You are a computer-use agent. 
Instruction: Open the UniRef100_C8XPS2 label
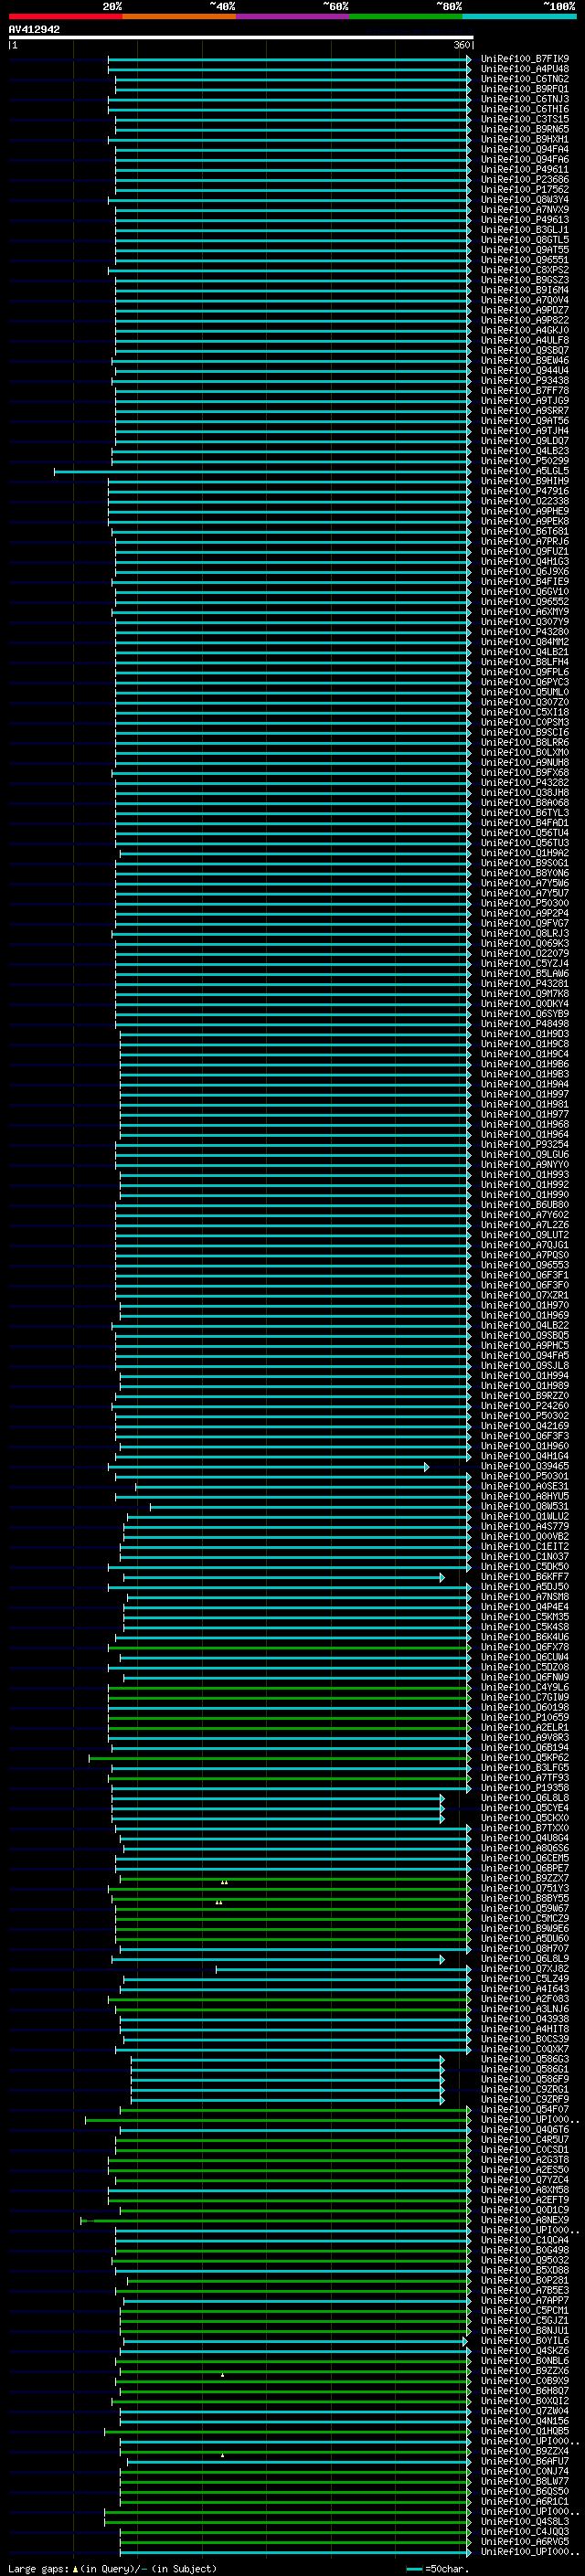524,270
